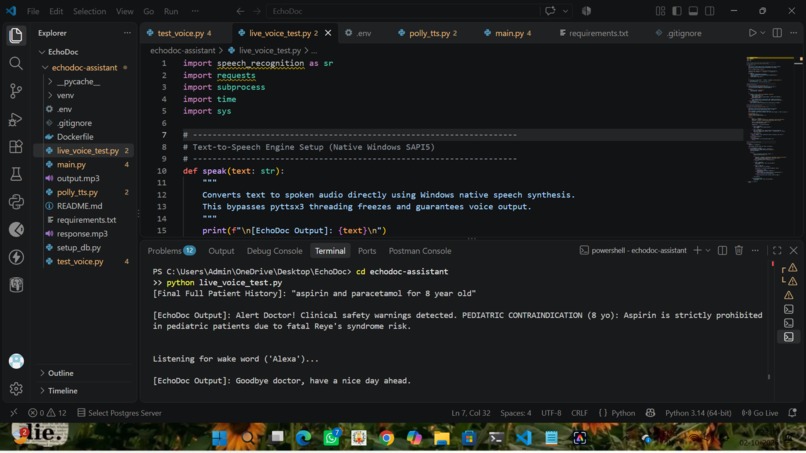Click the editor minimap
The image size is (806, 453).
[x=770, y=118]
